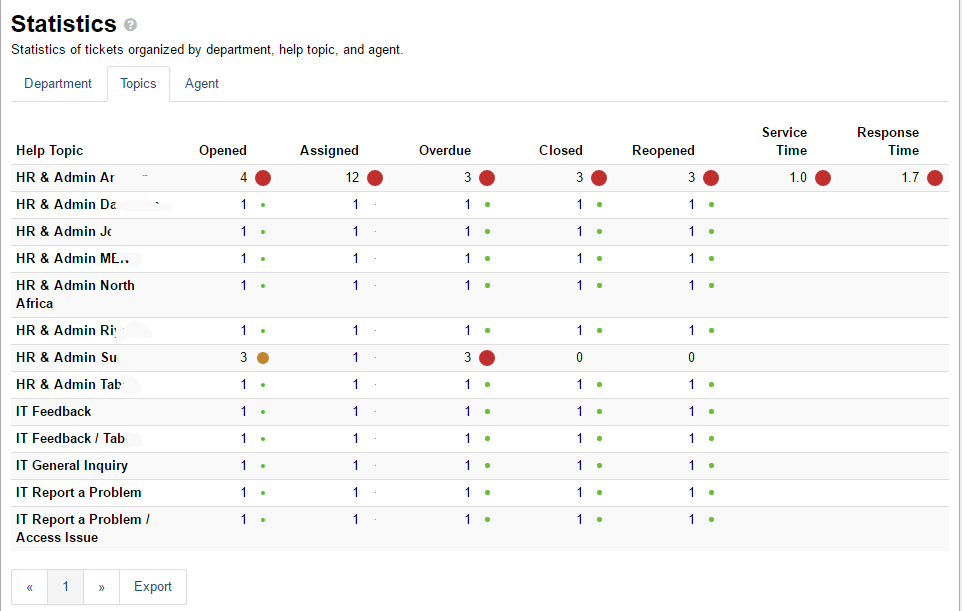
Task: Click the Overdue column header
Action: point(445,150)
